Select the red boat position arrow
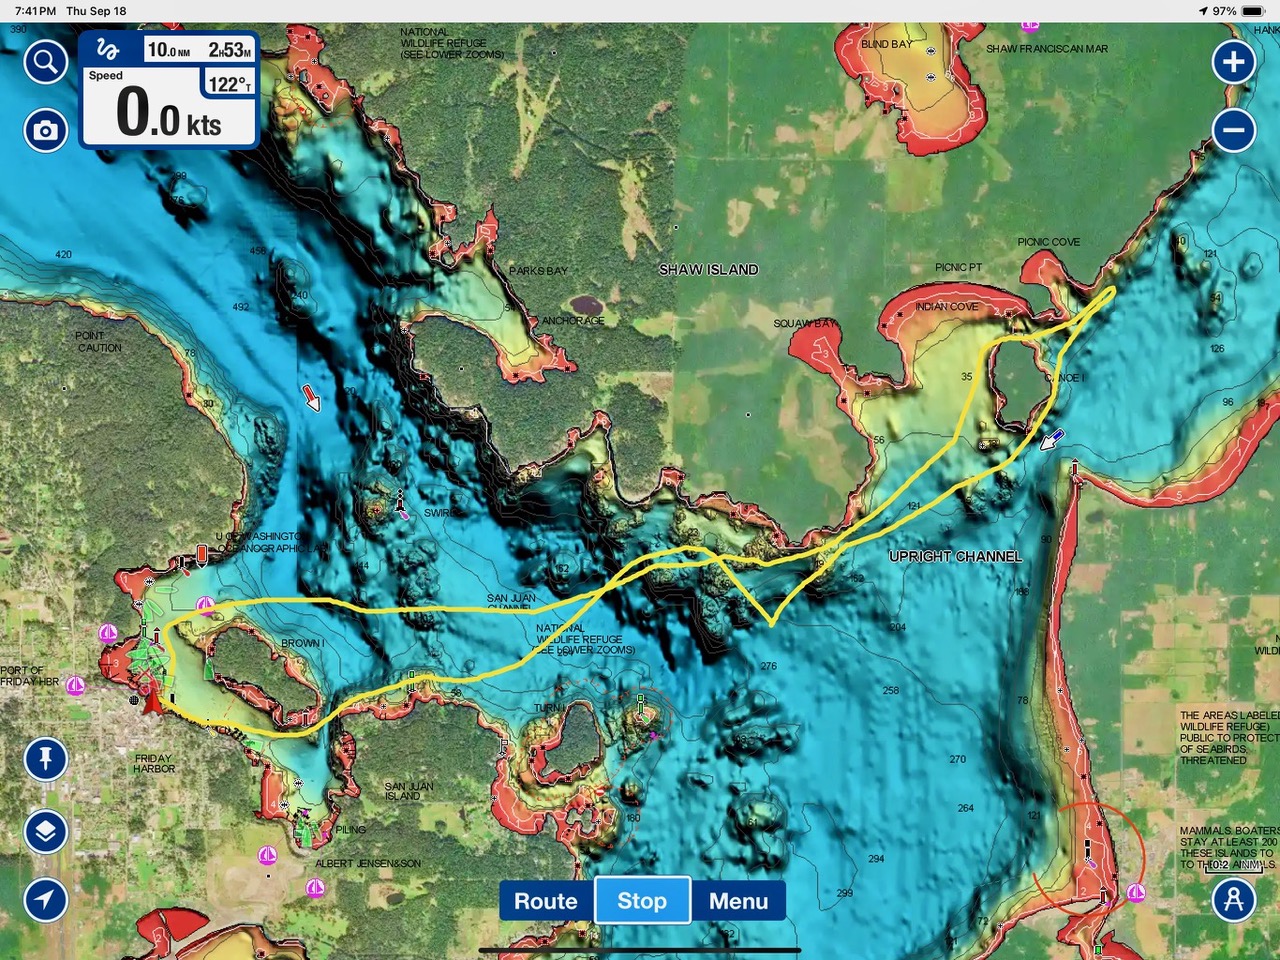1280x960 pixels. [152, 702]
